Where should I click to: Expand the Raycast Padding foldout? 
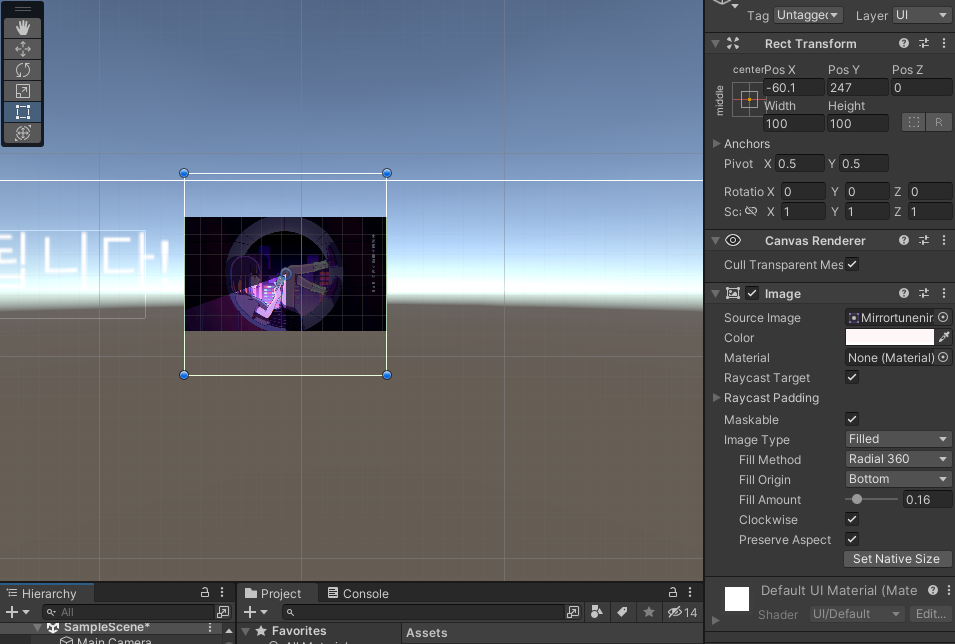716,398
